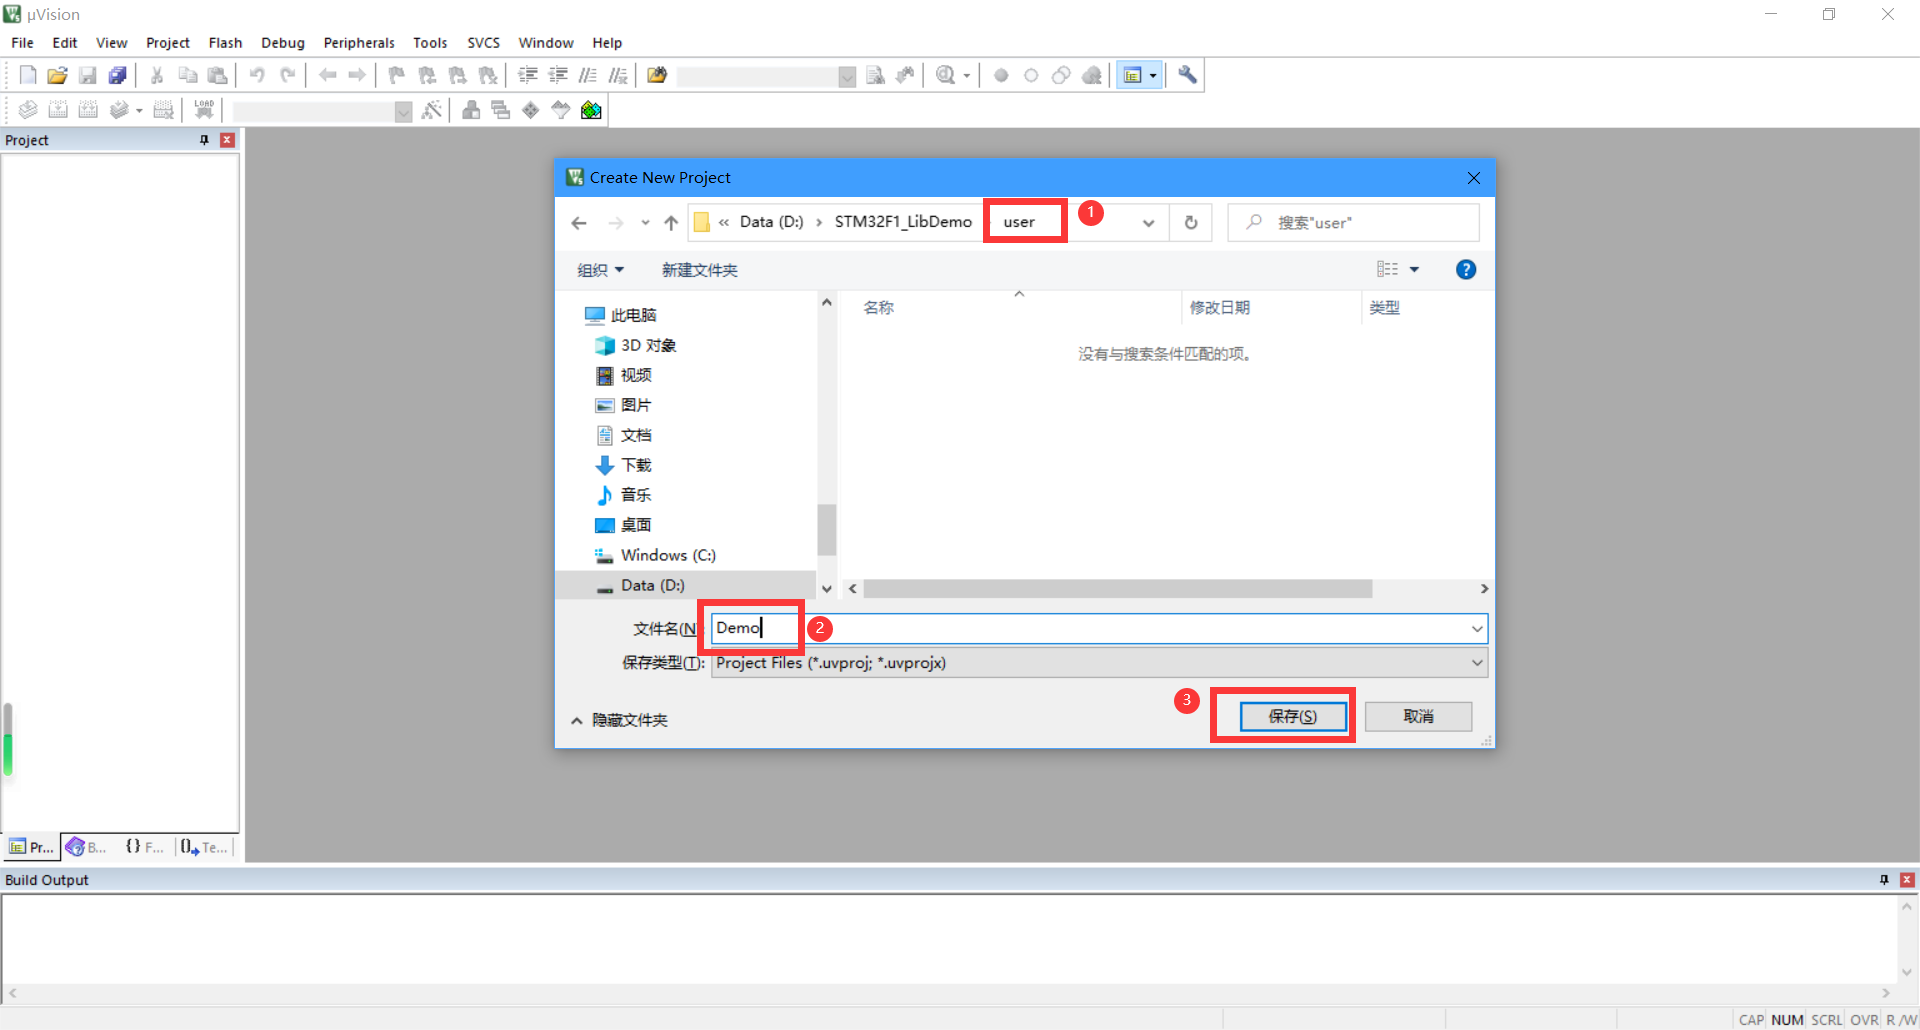Click the Open file toolbar icon
1920x1030 pixels.
coord(57,75)
